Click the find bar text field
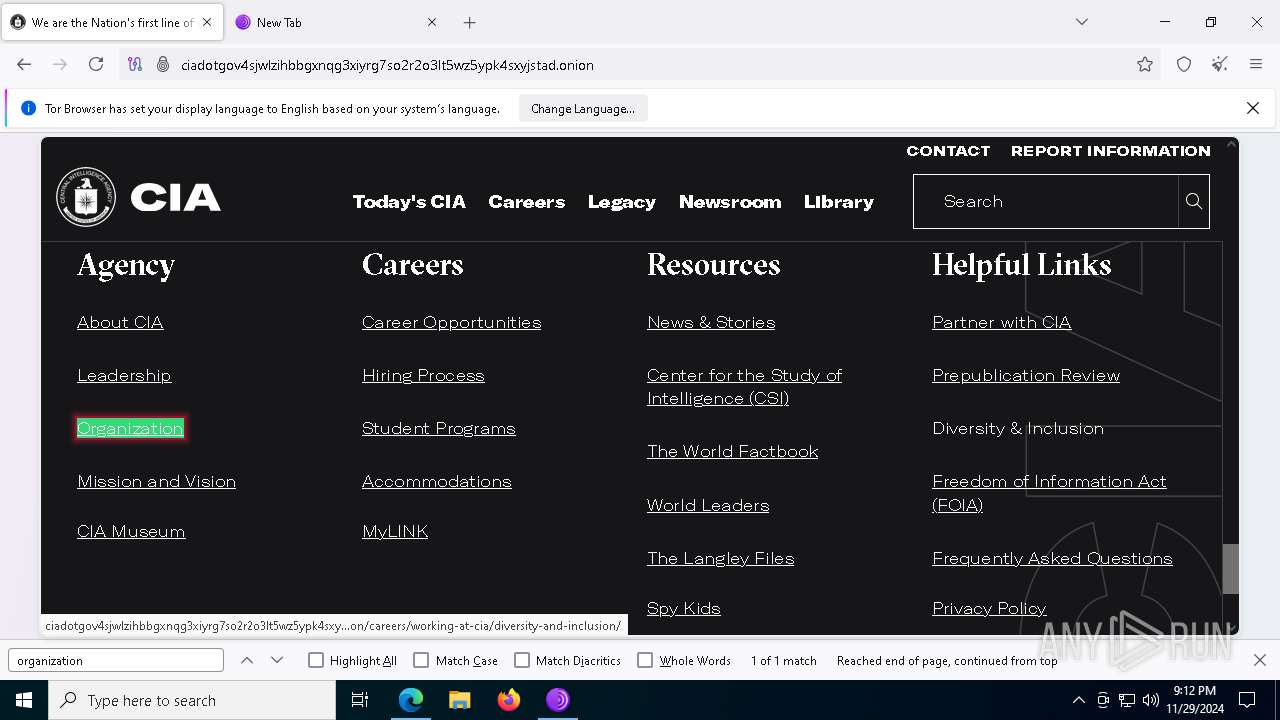The image size is (1280, 720). tap(116, 660)
